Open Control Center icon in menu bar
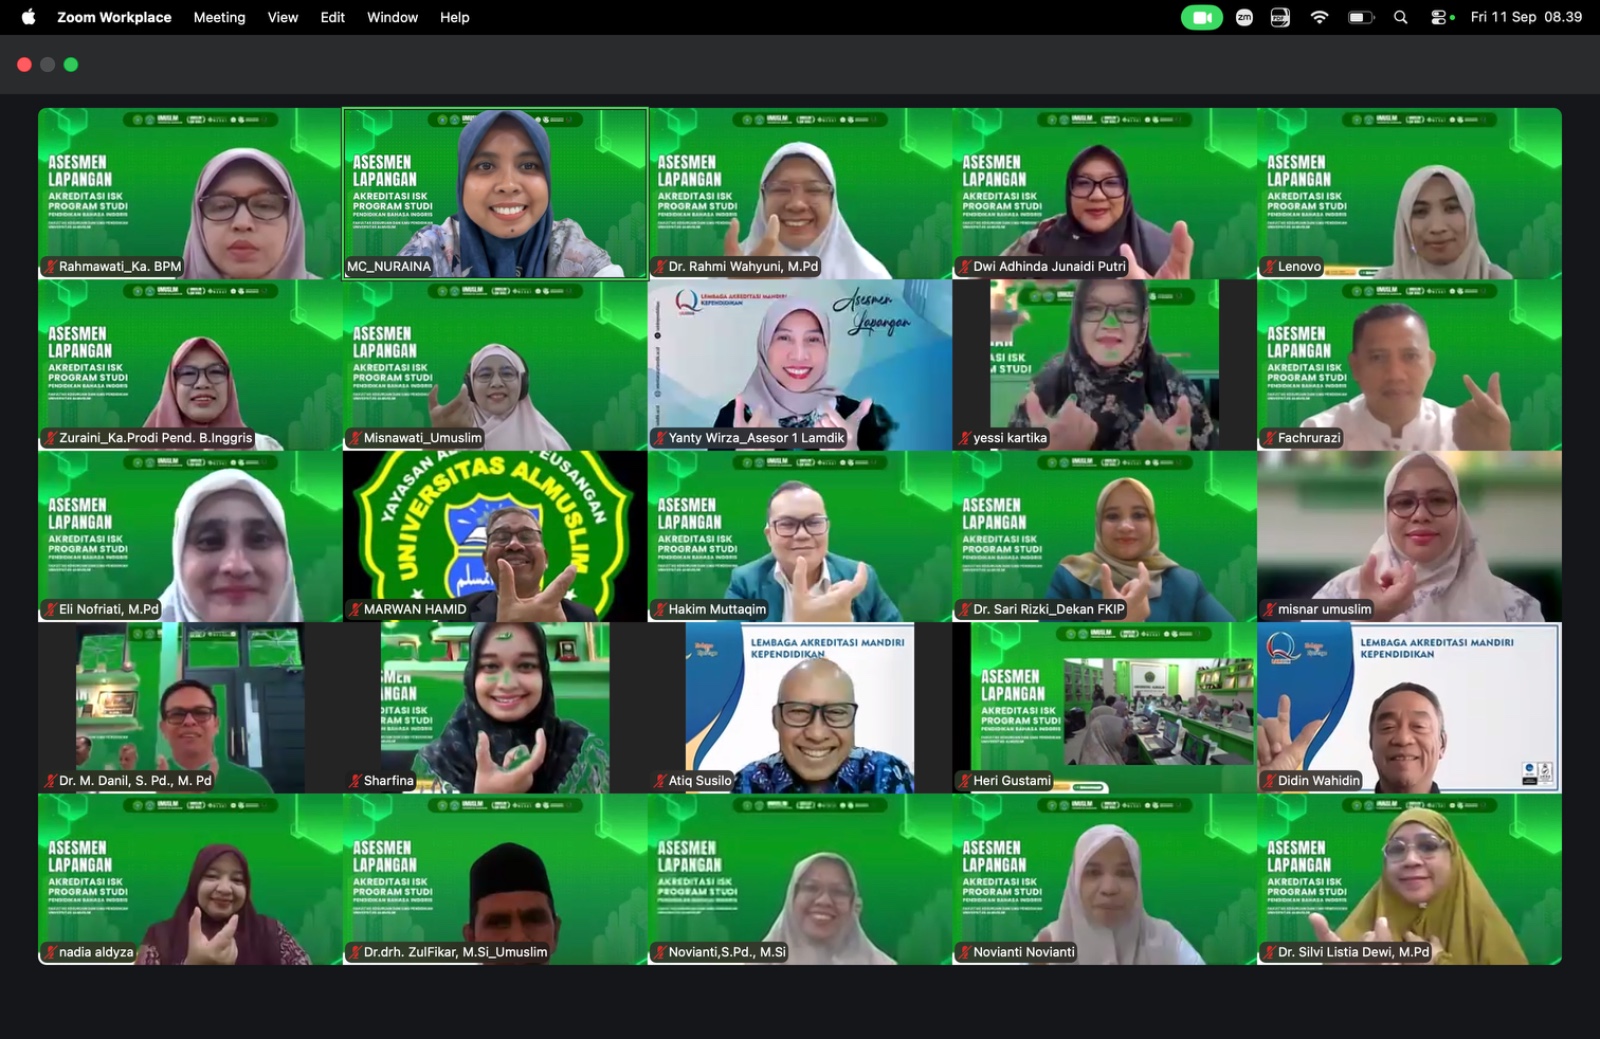The width and height of the screenshot is (1600, 1039). click(1441, 17)
